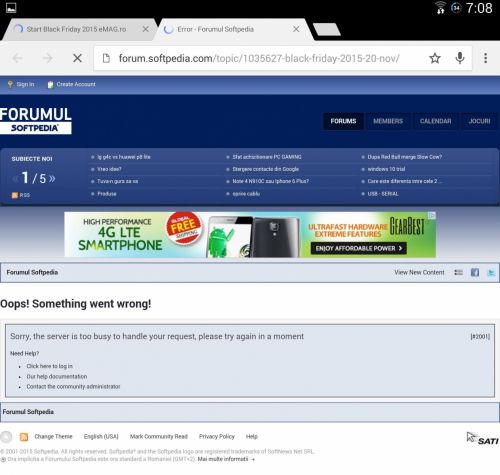Open the Change Theme selector
The height and width of the screenshot is (475, 500).
tap(53, 436)
